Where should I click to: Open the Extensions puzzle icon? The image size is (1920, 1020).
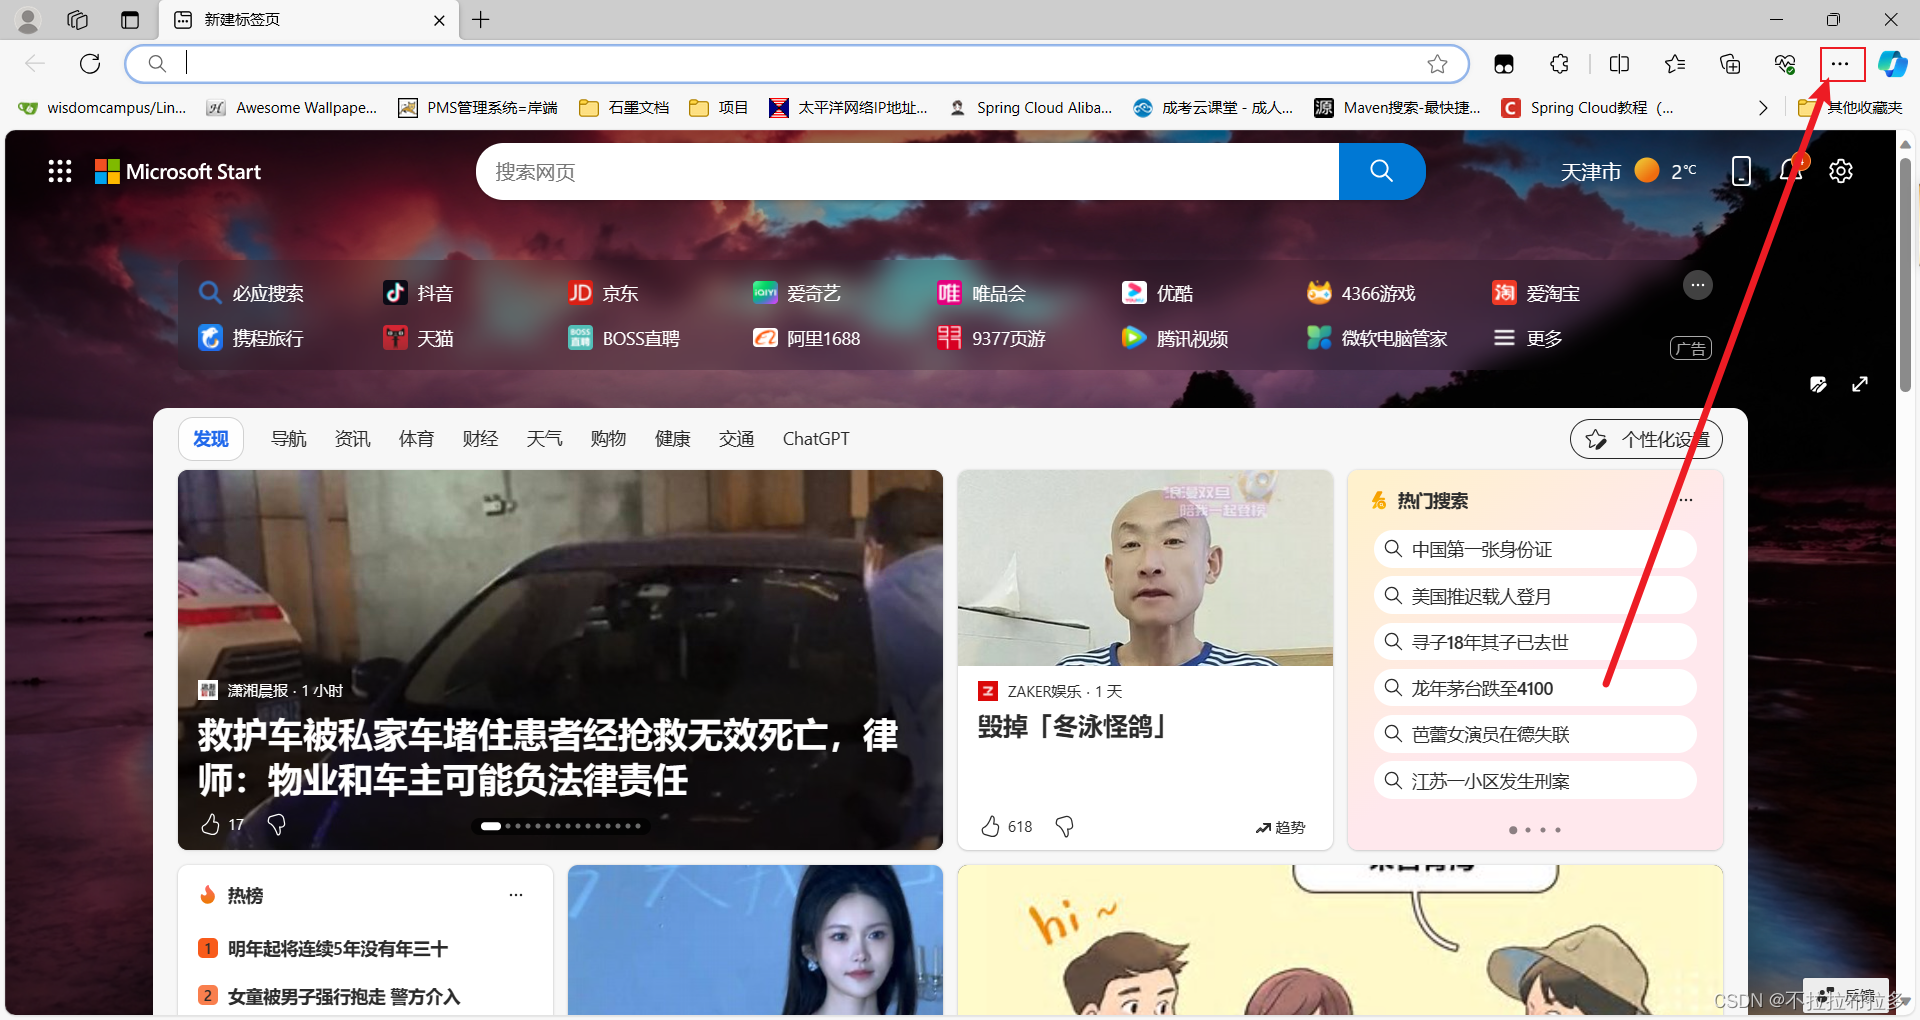[1559, 64]
